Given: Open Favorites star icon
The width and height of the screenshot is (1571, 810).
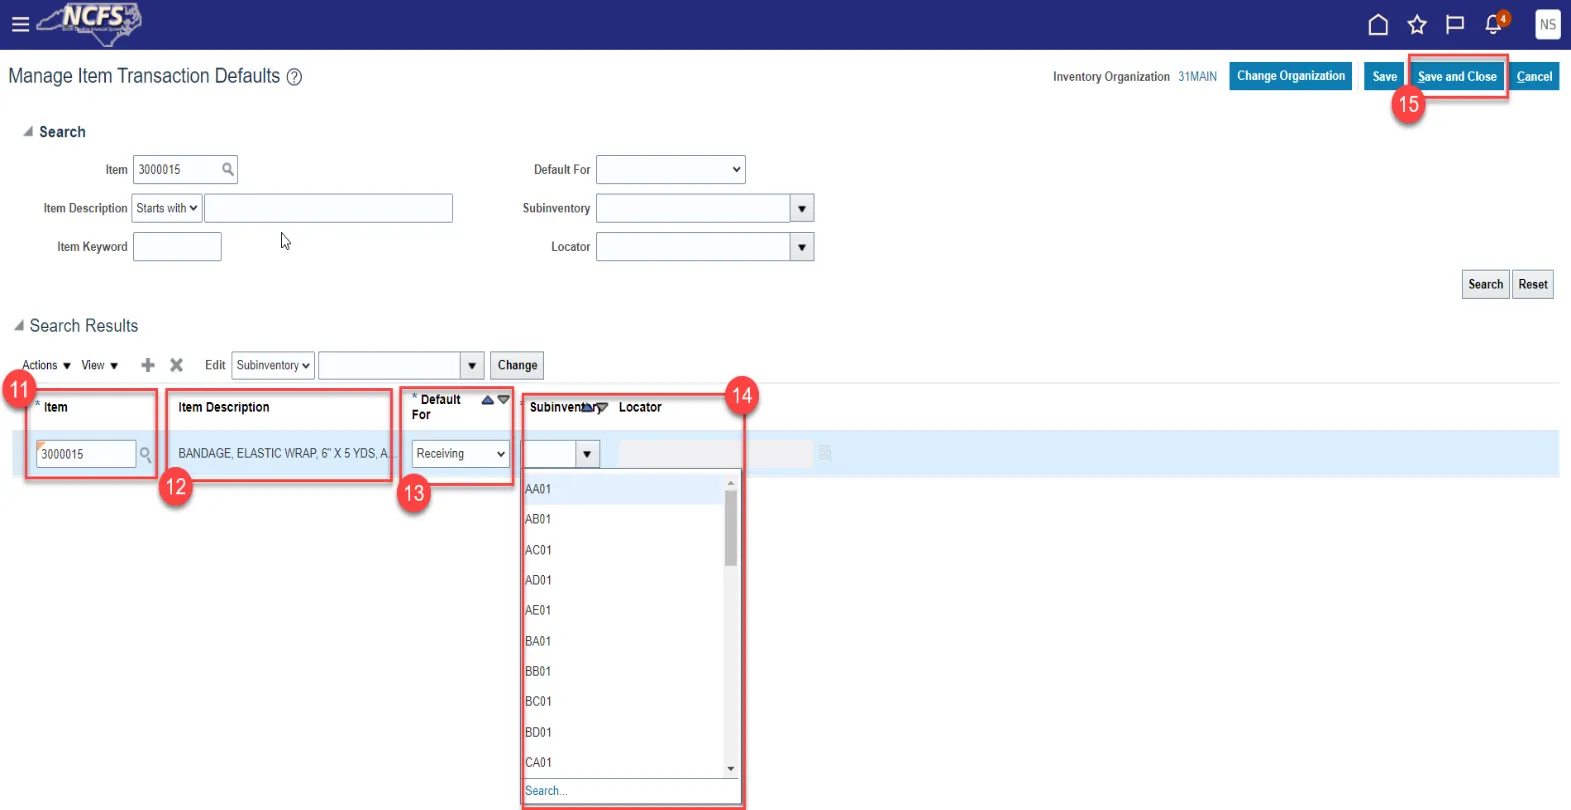Looking at the screenshot, I should coord(1417,24).
